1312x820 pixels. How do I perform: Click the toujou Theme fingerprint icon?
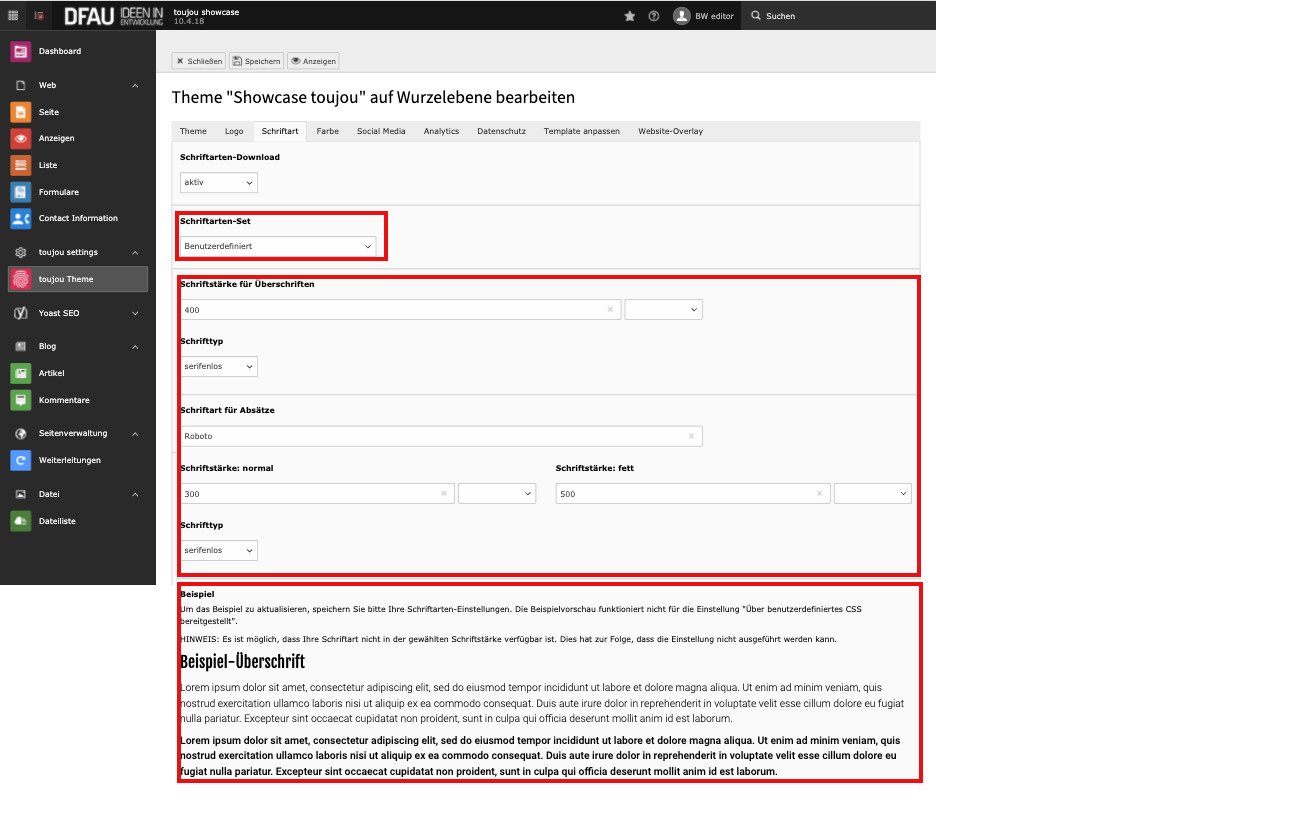pyautogui.click(x=20, y=279)
